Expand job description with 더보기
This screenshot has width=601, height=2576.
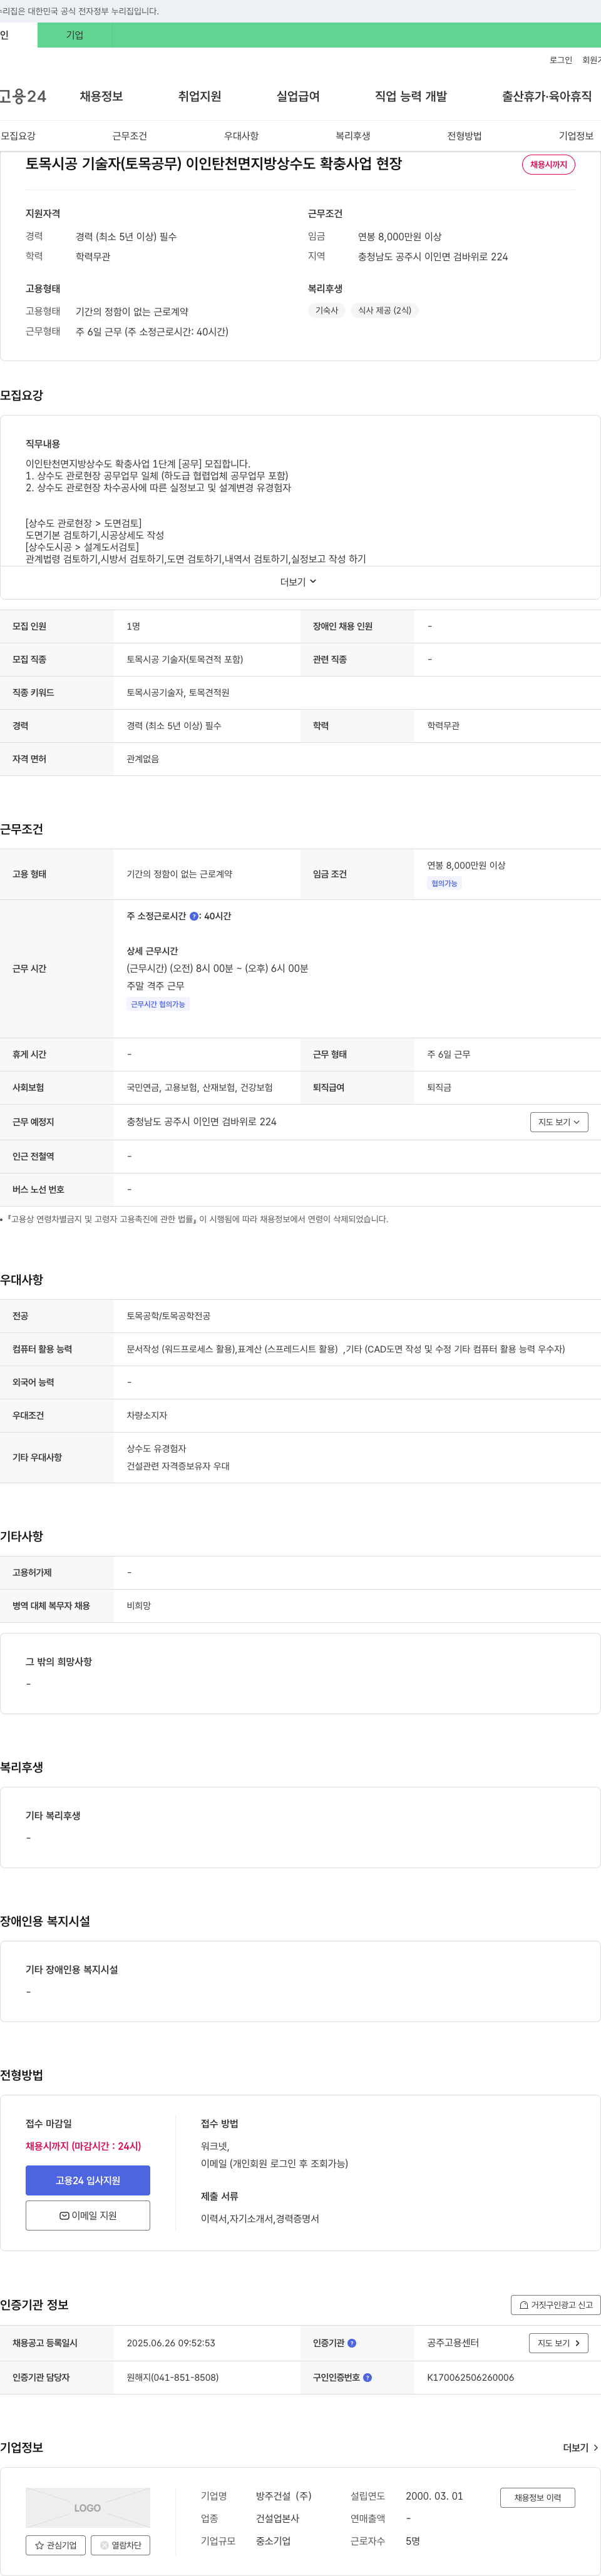[298, 582]
